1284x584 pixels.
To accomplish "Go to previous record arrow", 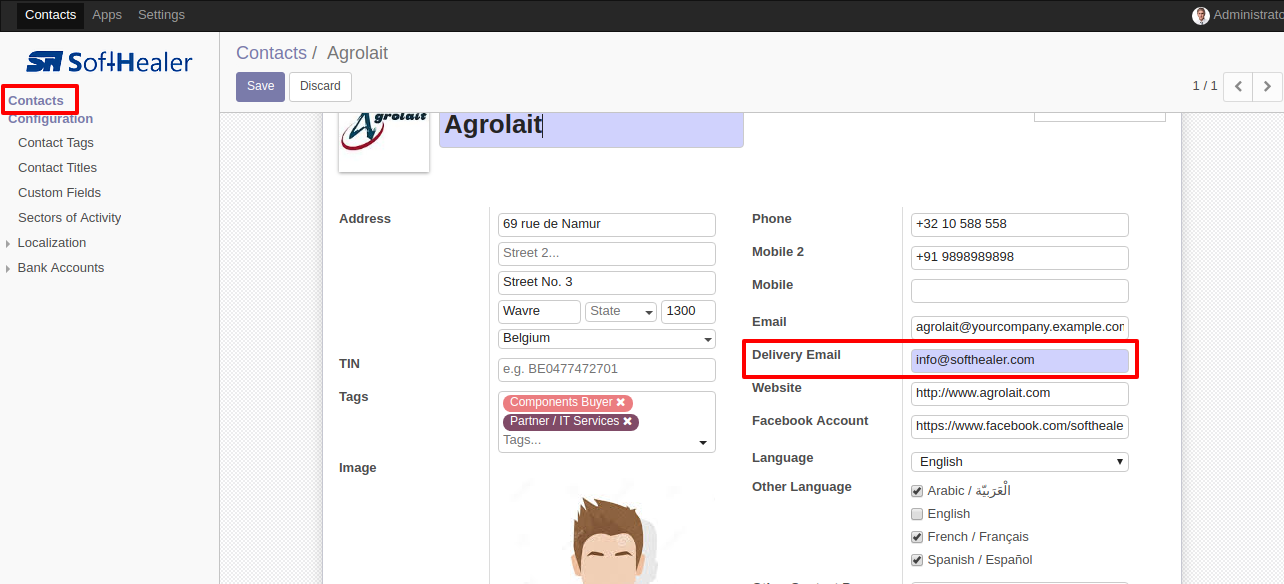I will click(x=1238, y=86).
